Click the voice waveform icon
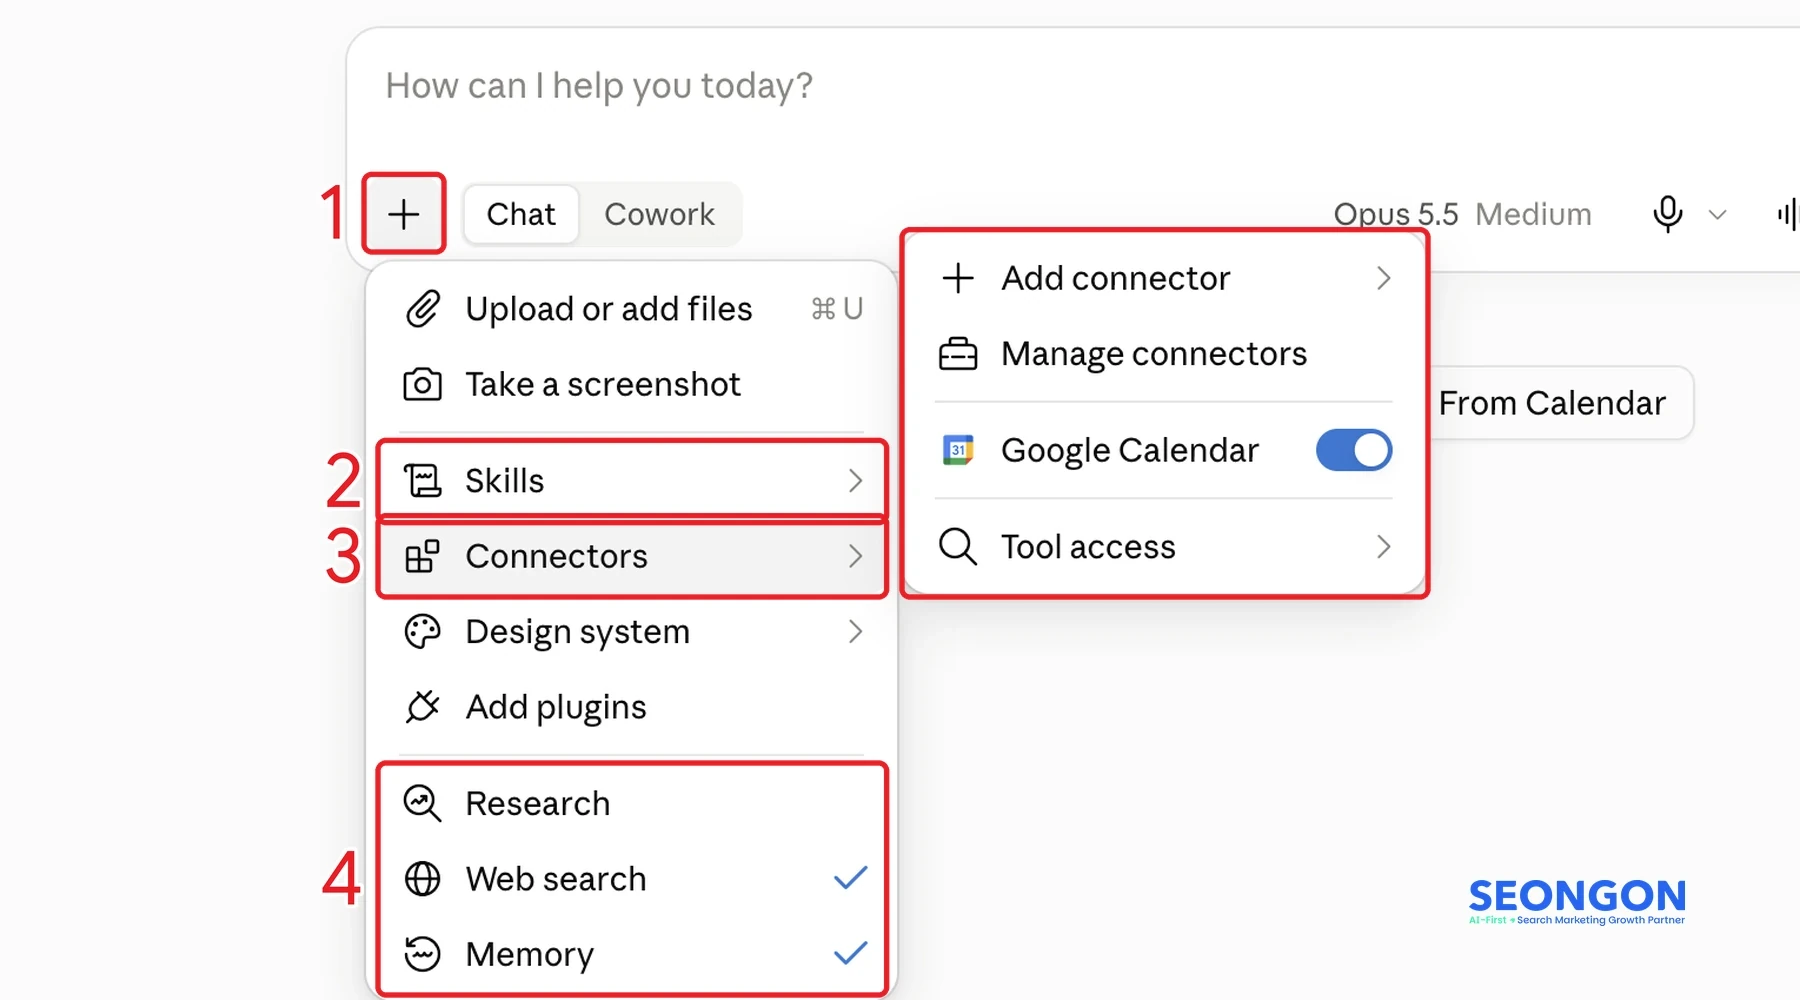The width and height of the screenshot is (1800, 1000). [1787, 214]
